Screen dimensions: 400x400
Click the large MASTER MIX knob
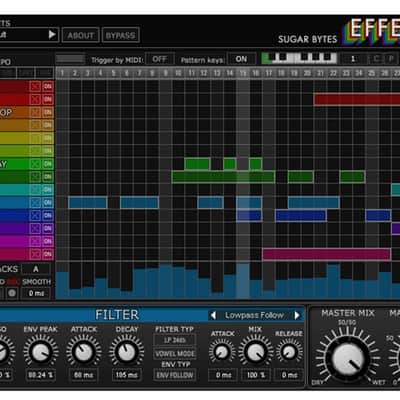pos(347,359)
